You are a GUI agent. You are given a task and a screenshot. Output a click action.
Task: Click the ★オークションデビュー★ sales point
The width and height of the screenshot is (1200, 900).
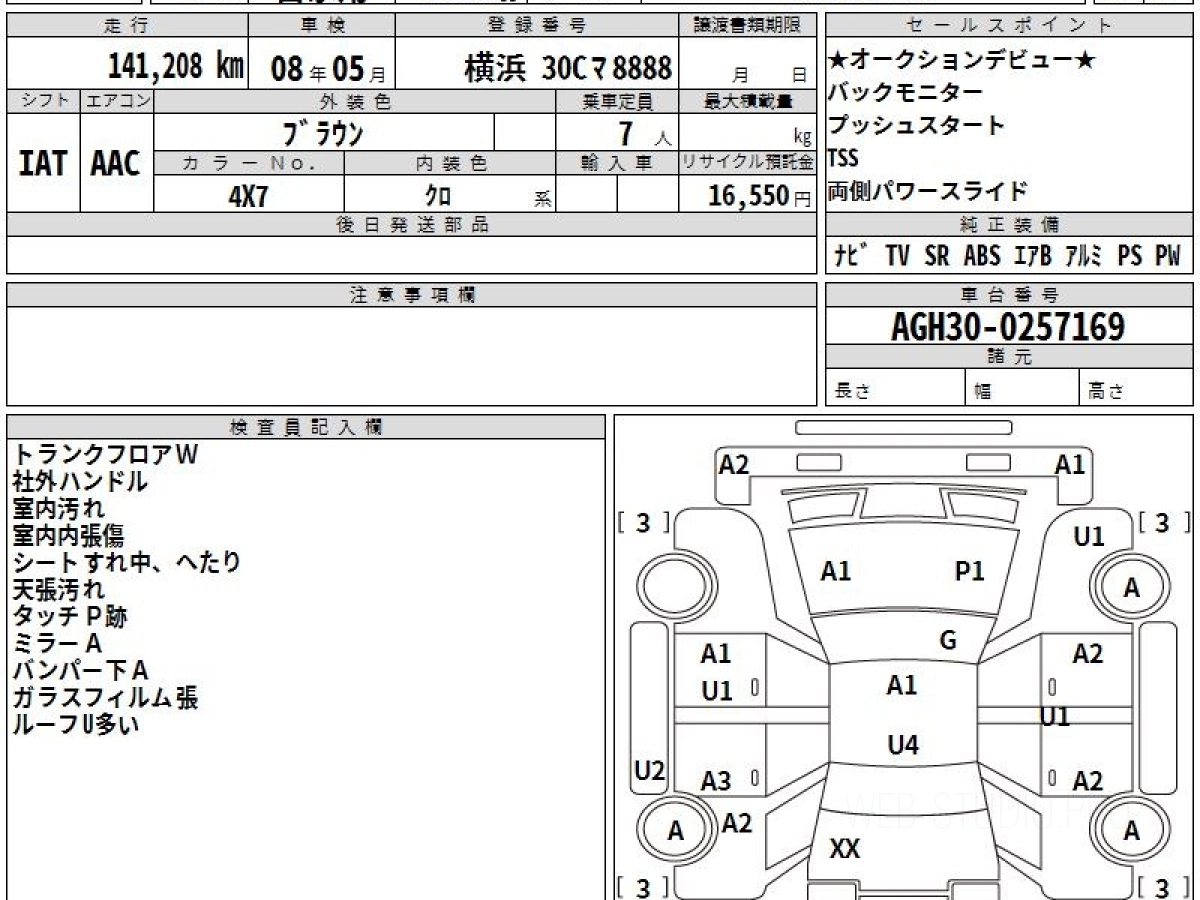pyautogui.click(x=961, y=61)
